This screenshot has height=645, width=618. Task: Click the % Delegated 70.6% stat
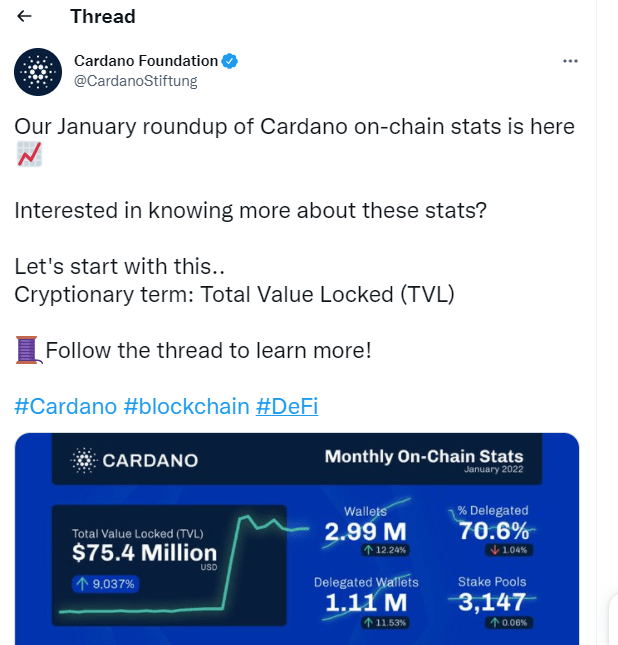[493, 531]
